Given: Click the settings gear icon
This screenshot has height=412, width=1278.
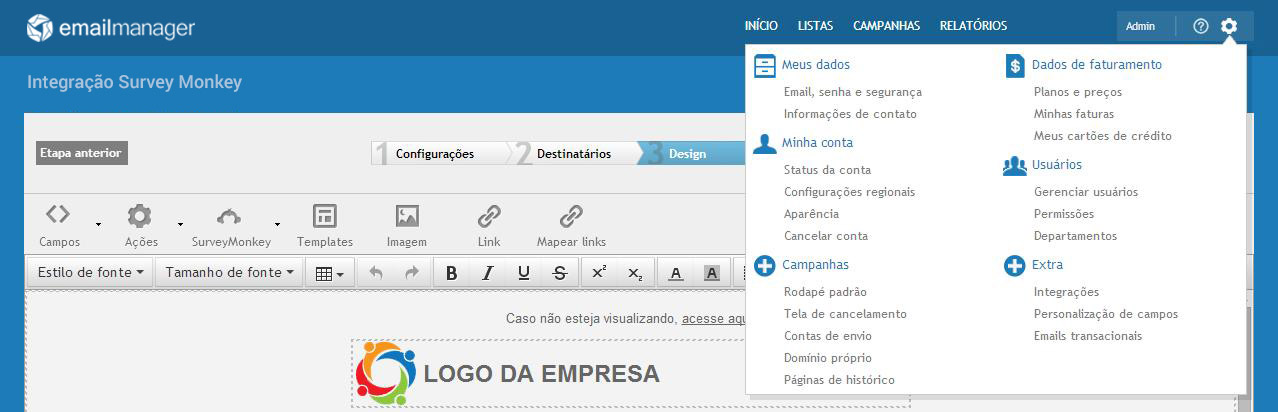Looking at the screenshot, I should (x=1229, y=26).
